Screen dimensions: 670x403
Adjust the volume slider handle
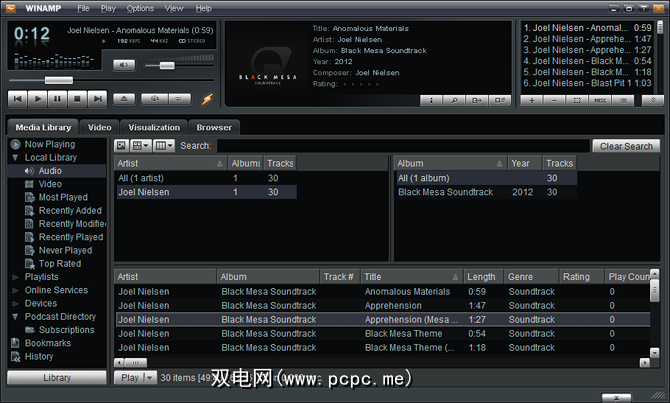point(167,65)
